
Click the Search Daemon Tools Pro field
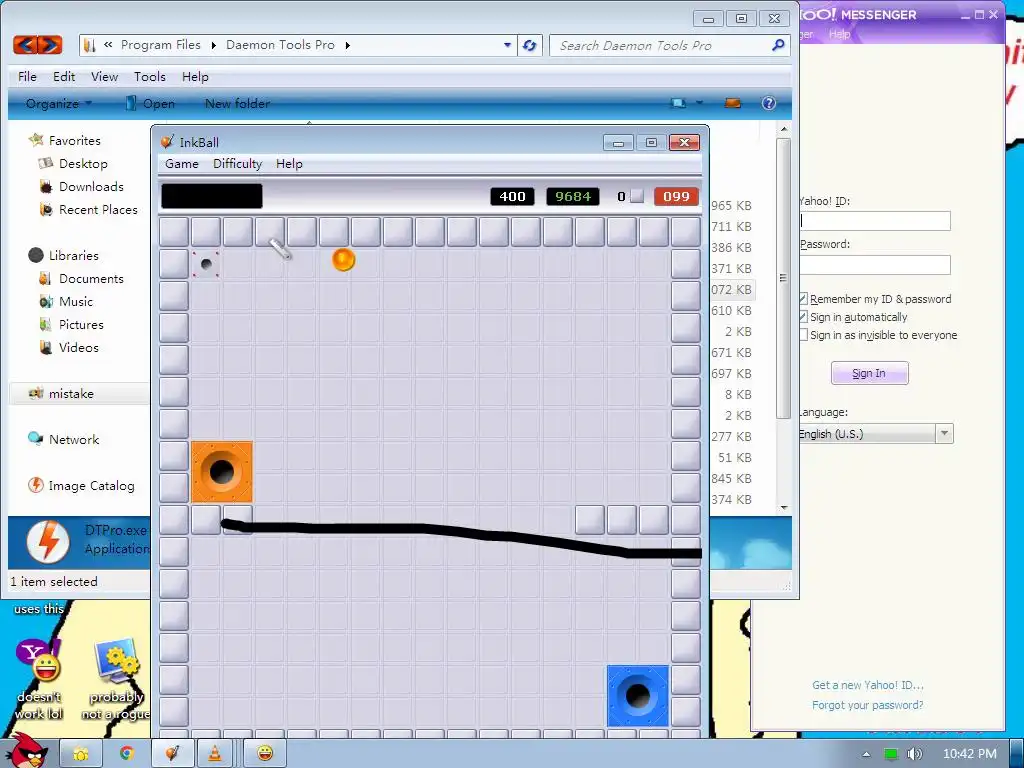[x=669, y=45]
